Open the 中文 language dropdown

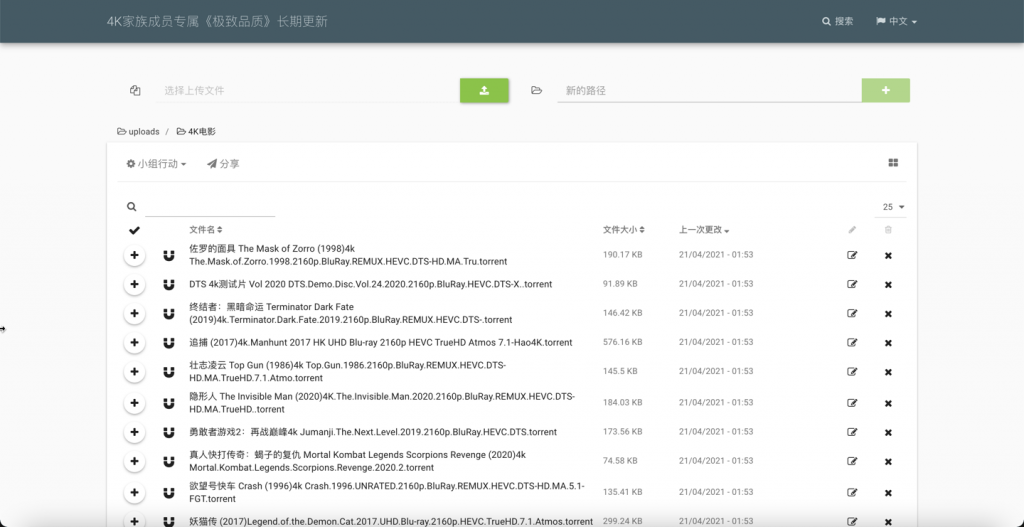pyautogui.click(x=897, y=22)
